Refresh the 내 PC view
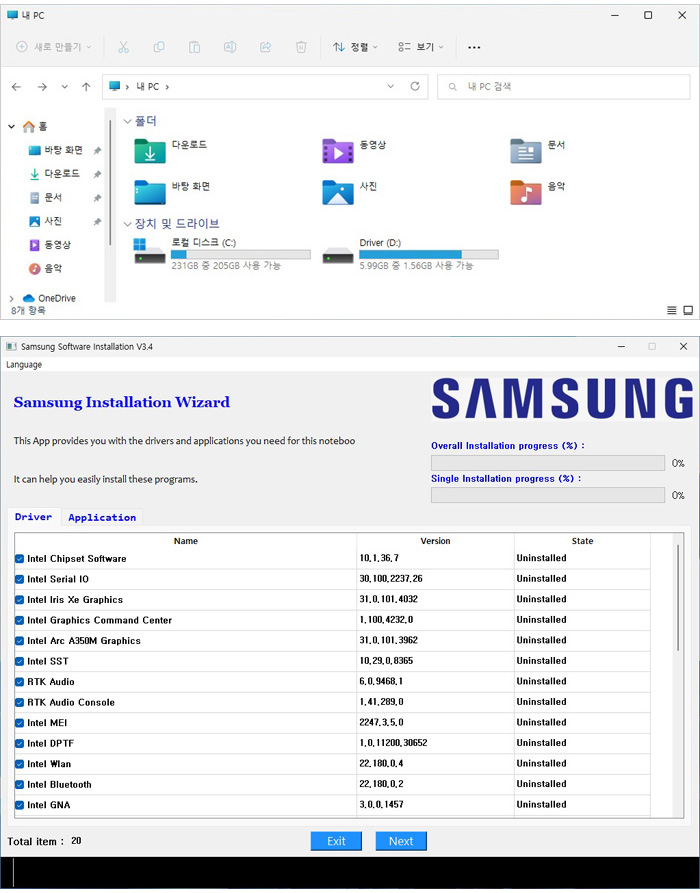The width and height of the screenshot is (700, 893). click(x=415, y=86)
